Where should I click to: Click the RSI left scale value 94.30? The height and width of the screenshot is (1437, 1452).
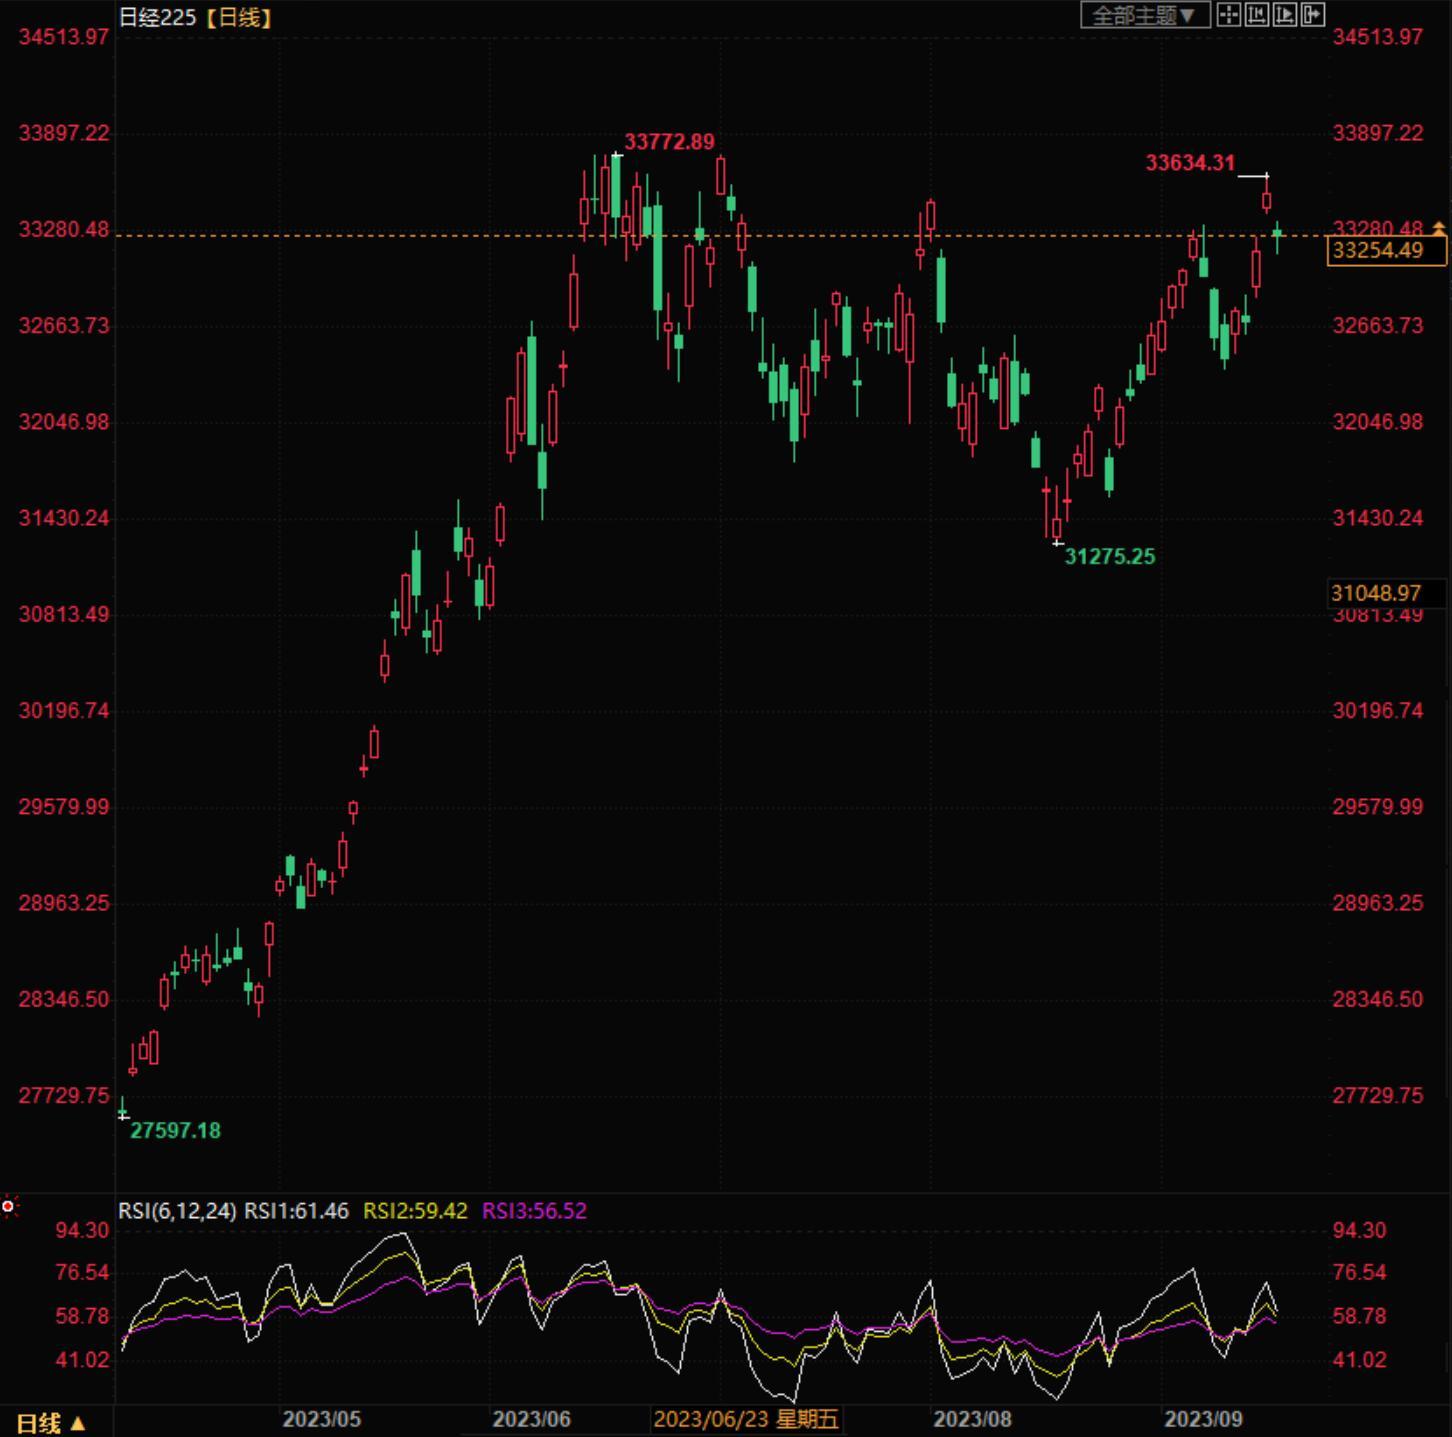(82, 1231)
